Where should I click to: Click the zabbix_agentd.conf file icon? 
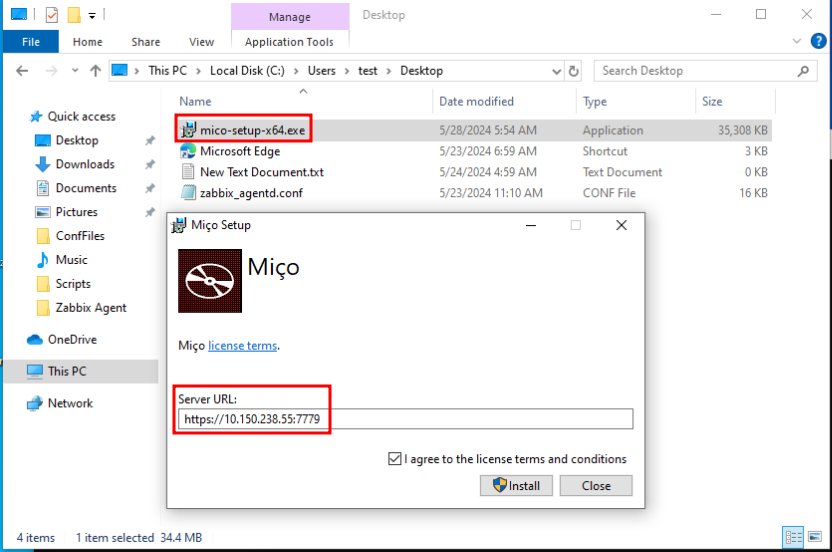tap(188, 193)
